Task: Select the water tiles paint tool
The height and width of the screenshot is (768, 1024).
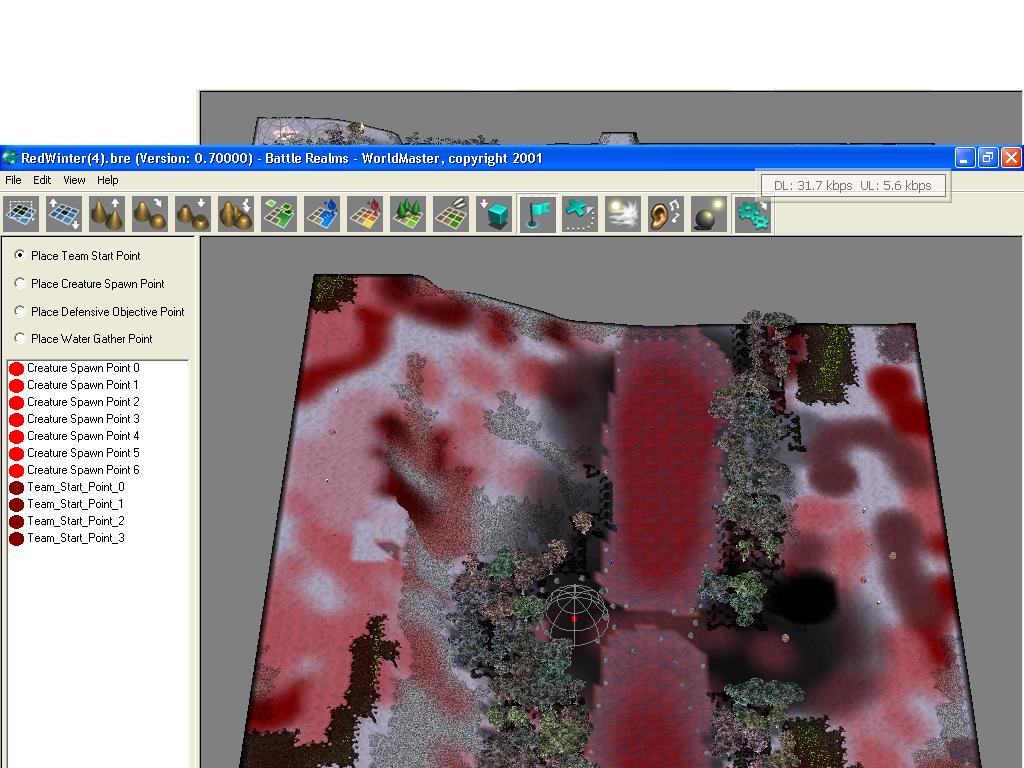Action: pos(323,214)
